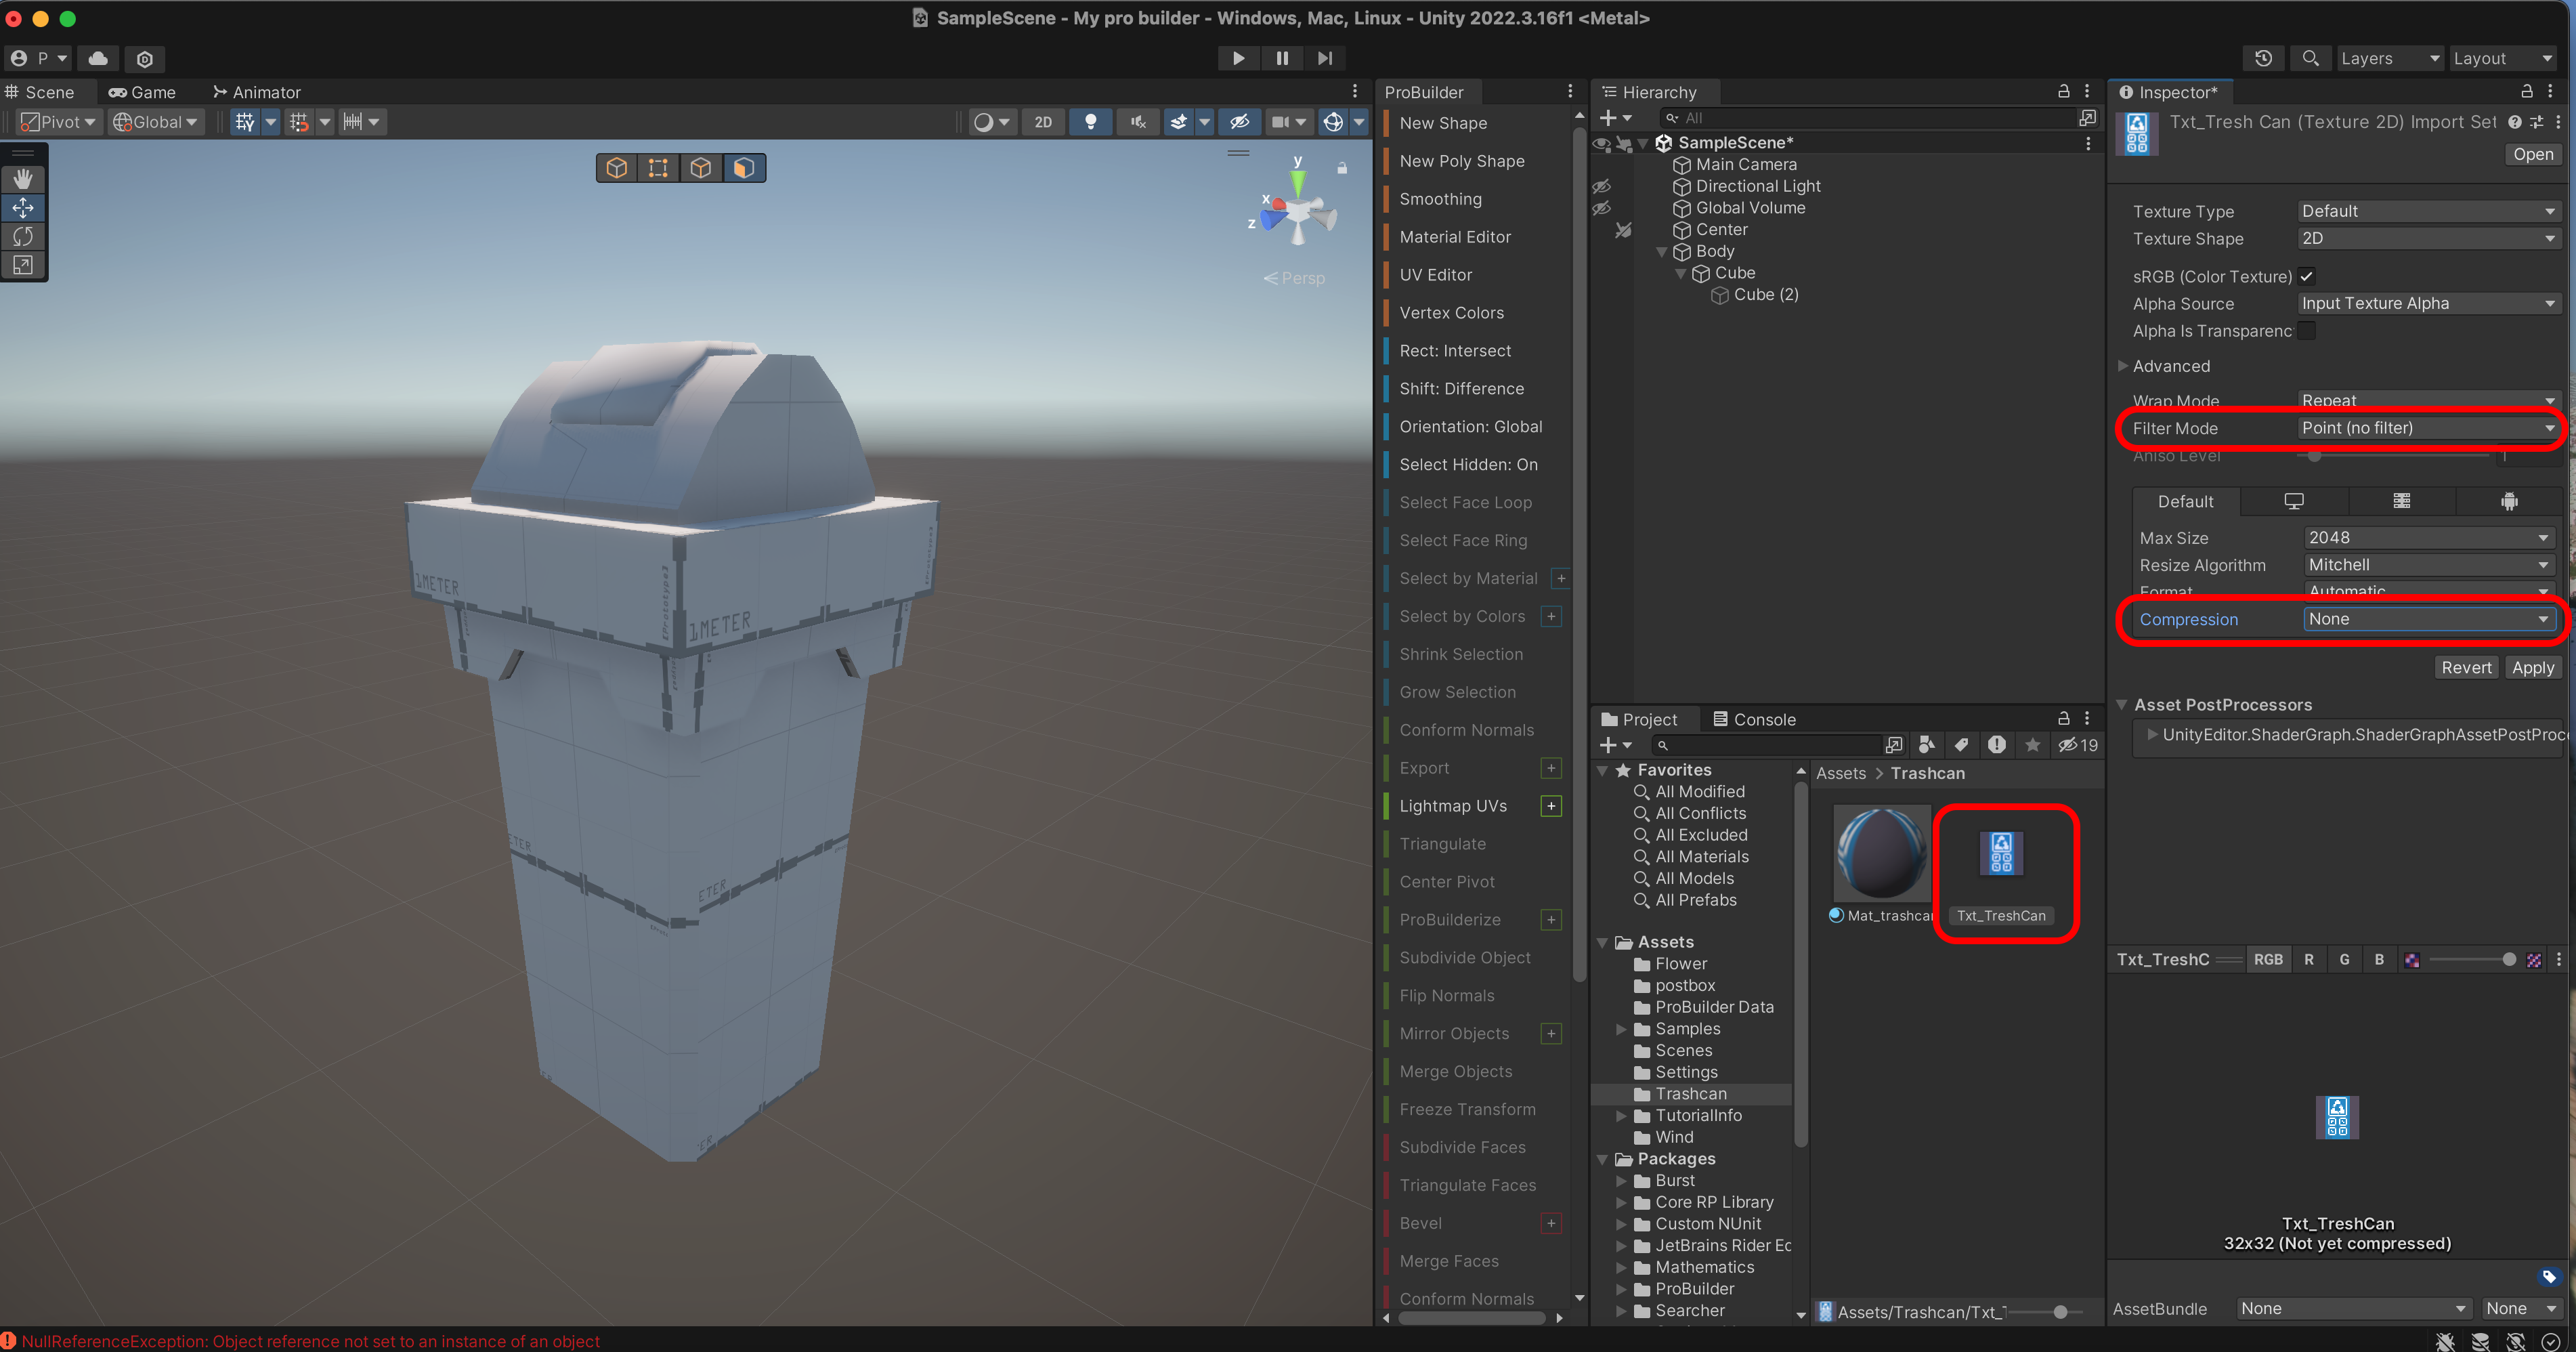The width and height of the screenshot is (2576, 1352).
Task: Open the undo history icon
Action: (x=2264, y=58)
